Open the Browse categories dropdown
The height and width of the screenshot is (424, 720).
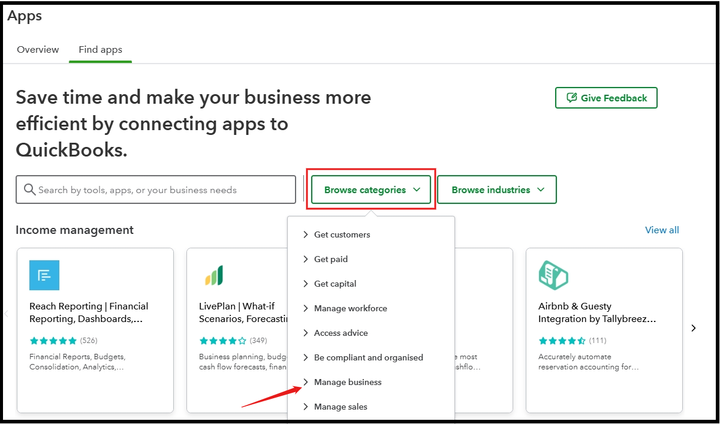pyautogui.click(x=370, y=190)
